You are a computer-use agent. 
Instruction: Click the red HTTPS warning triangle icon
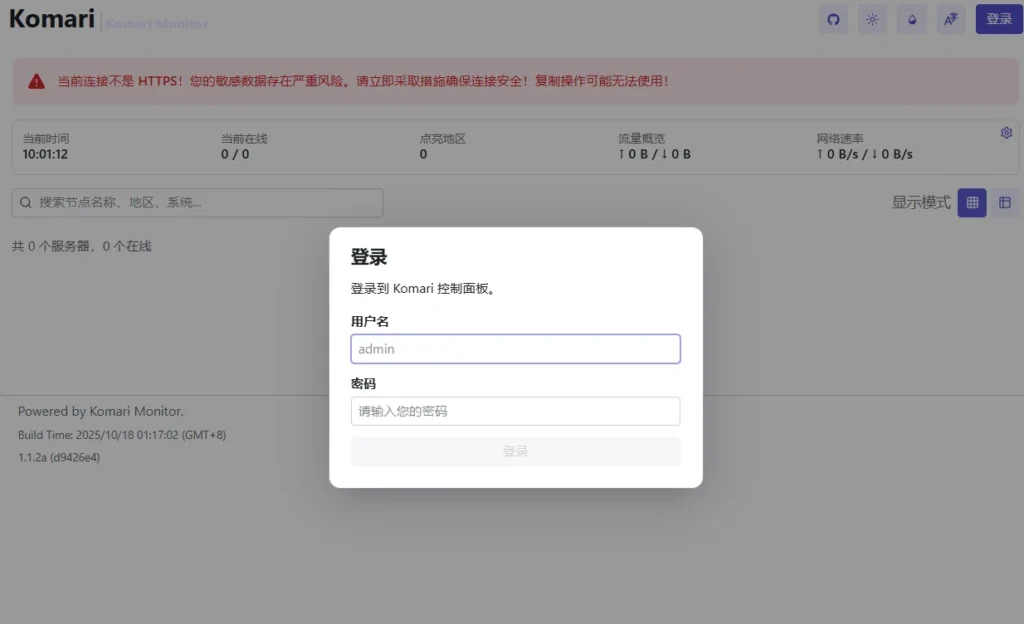tap(37, 82)
